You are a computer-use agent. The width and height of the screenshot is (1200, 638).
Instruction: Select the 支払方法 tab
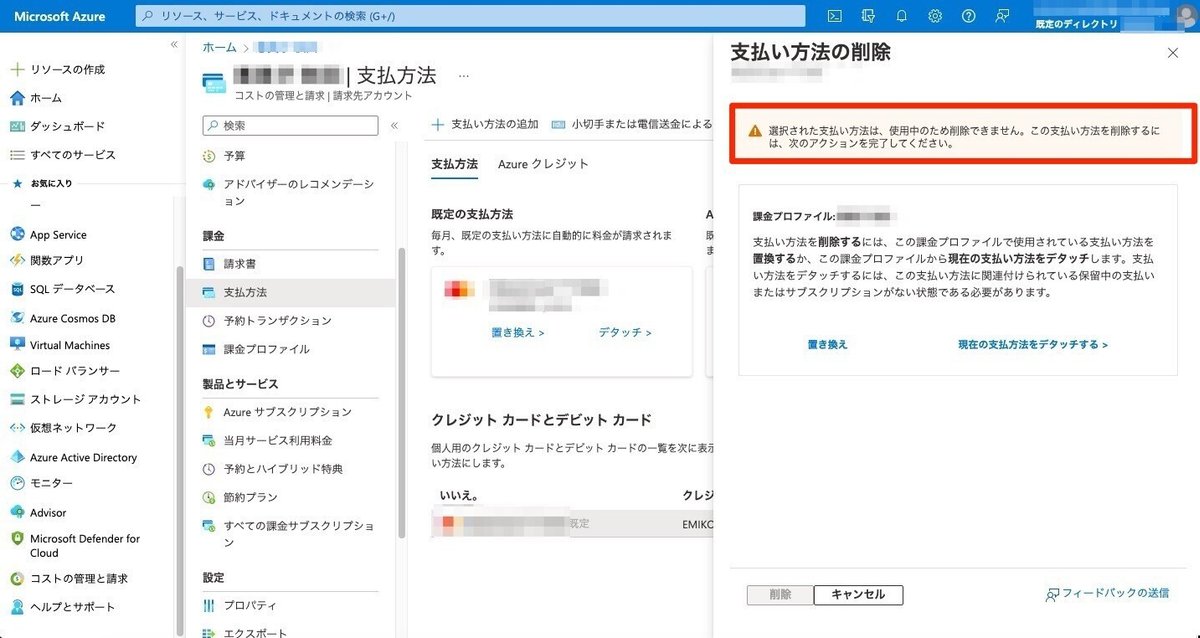(454, 164)
